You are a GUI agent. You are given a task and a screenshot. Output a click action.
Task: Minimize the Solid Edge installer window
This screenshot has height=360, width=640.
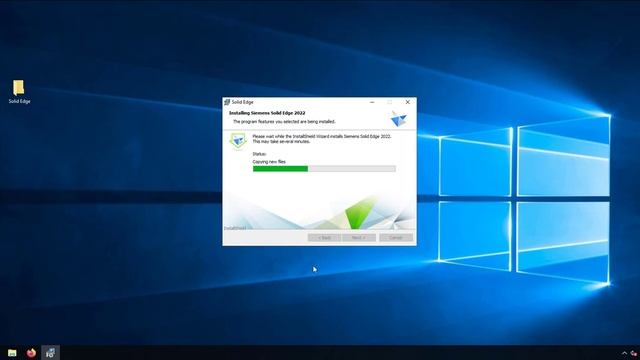[372, 102]
